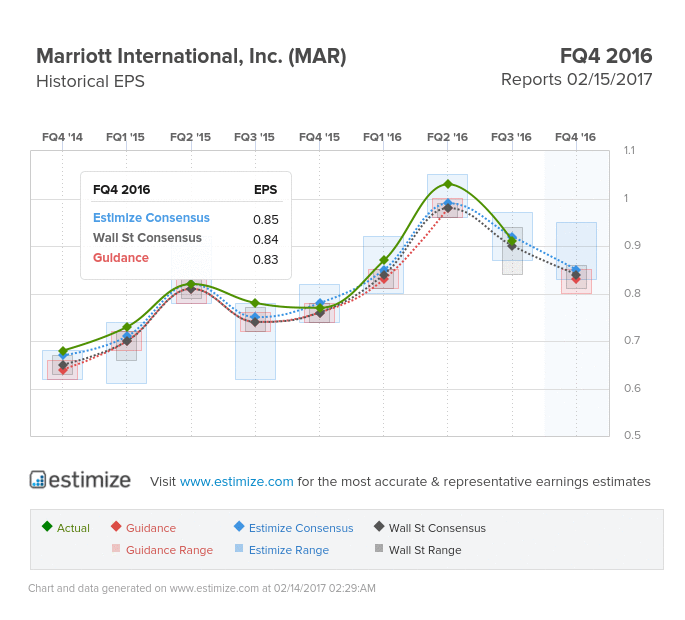Click the 0.85 EPS value in tooltip
Image resolution: width=685 pixels, height=620 pixels.
pyautogui.click(x=266, y=219)
